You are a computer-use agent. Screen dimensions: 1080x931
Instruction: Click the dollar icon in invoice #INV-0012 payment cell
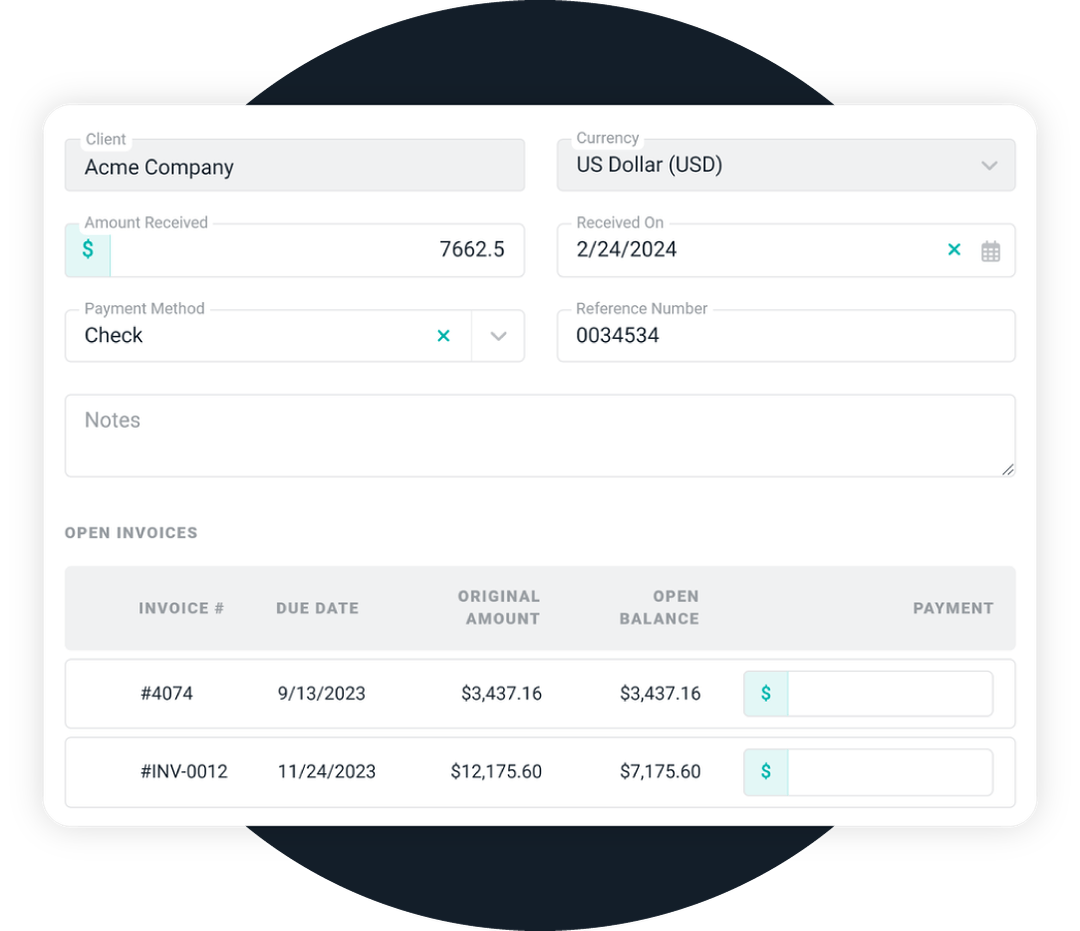[765, 771]
